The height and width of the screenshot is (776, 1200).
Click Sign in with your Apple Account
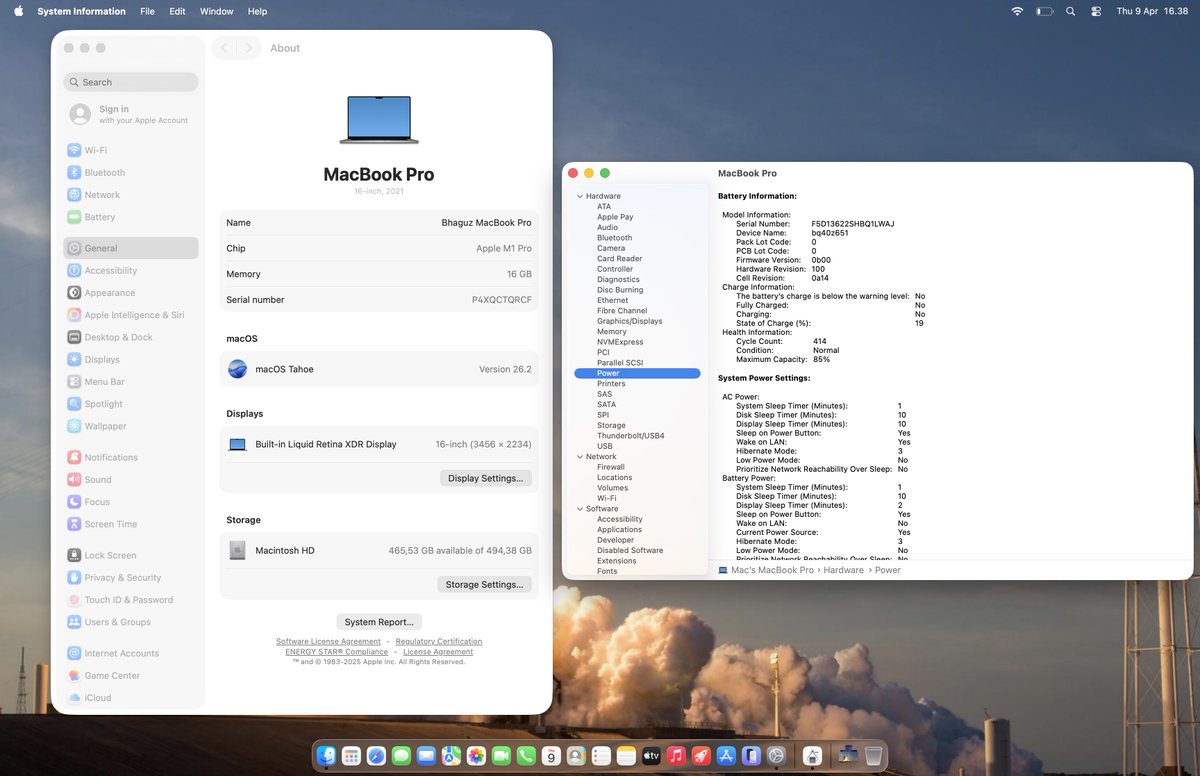click(131, 114)
